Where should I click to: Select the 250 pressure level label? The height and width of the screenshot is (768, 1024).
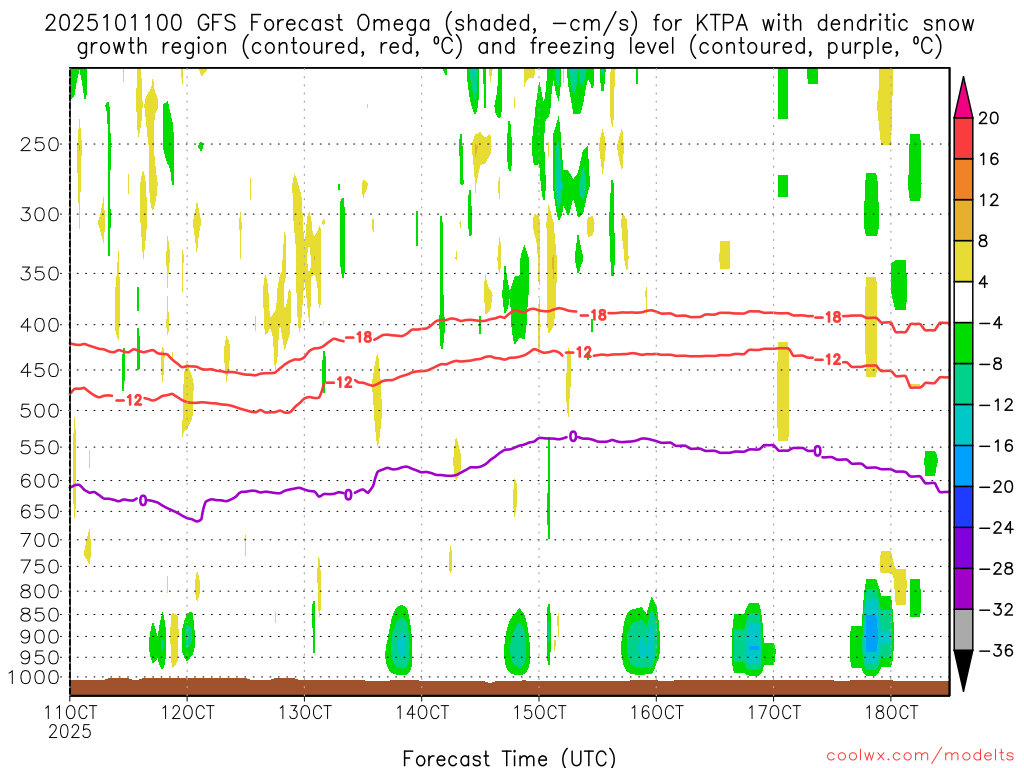(x=40, y=144)
